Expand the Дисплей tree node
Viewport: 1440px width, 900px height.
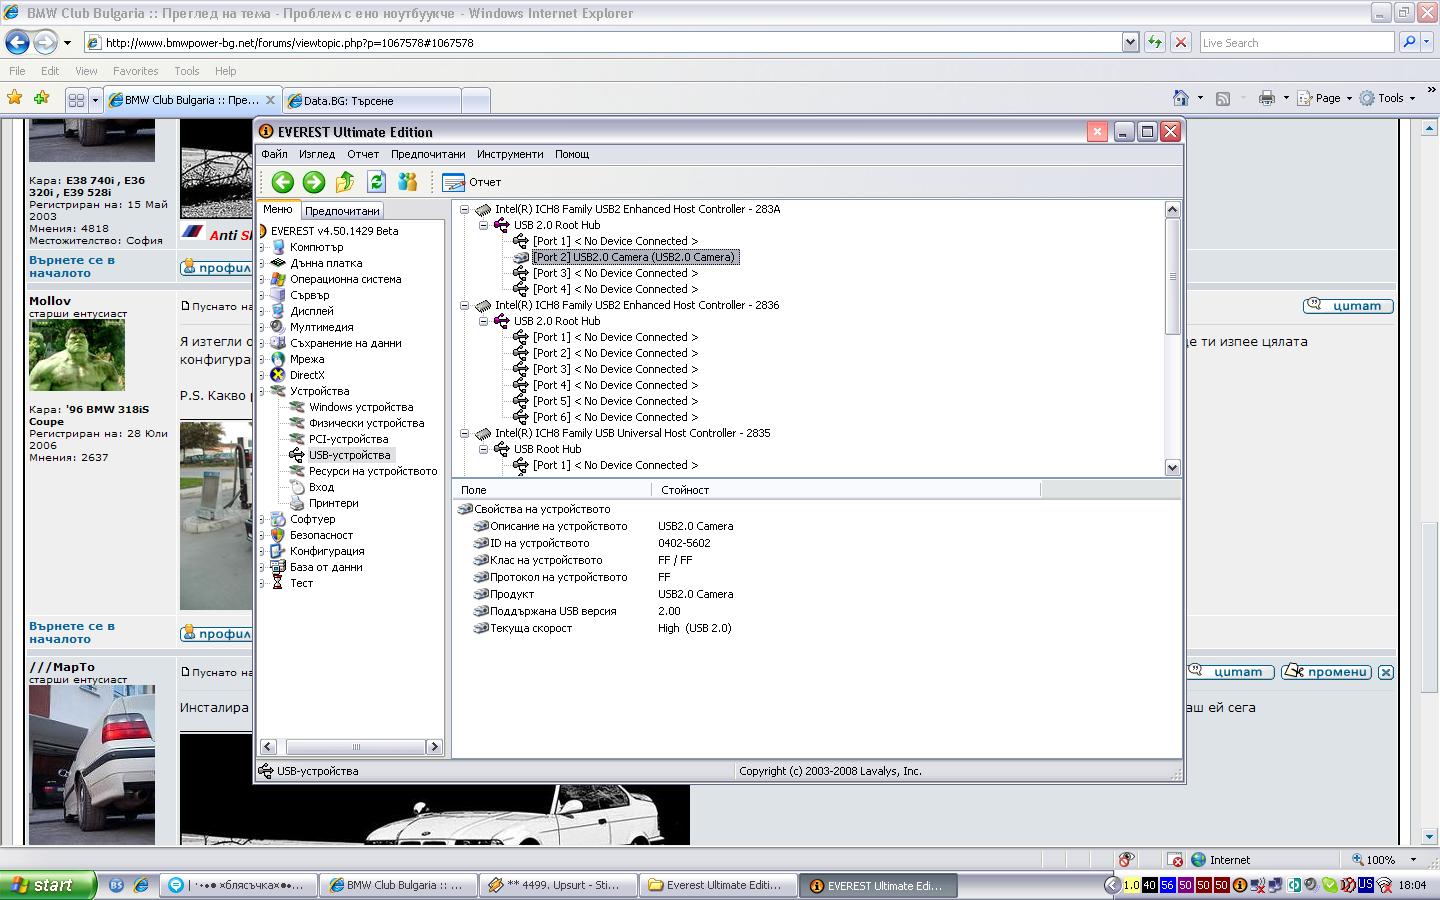263,311
